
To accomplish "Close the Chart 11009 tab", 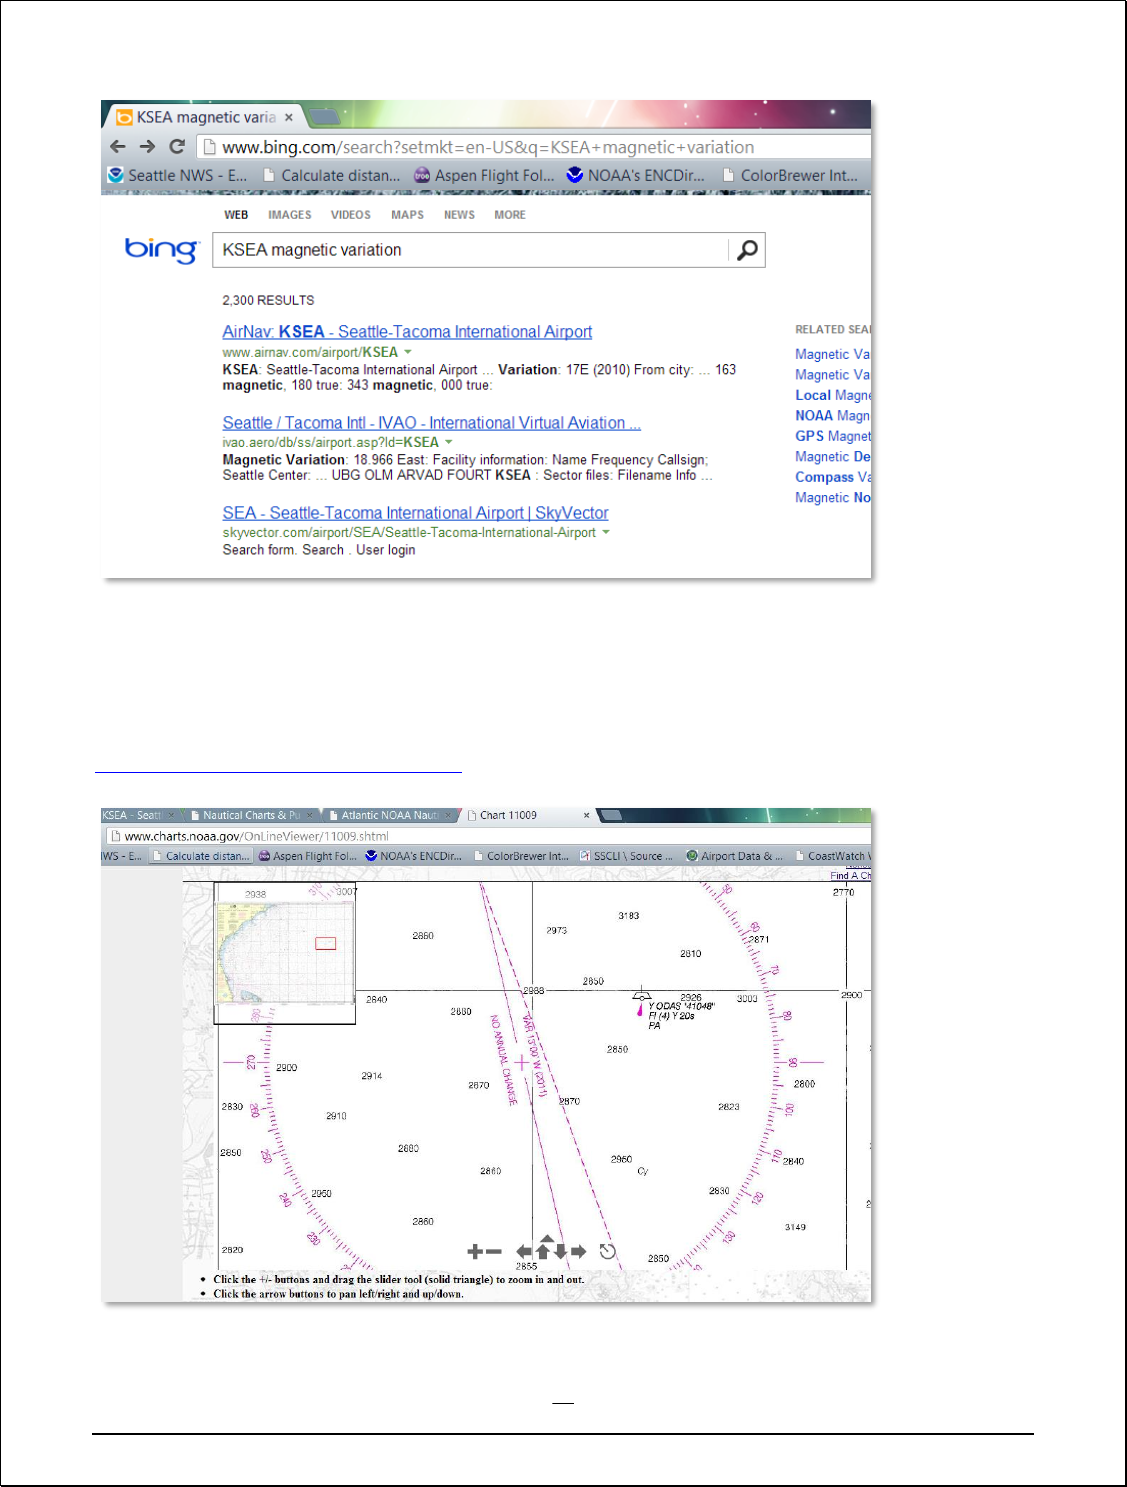I will coord(587,815).
